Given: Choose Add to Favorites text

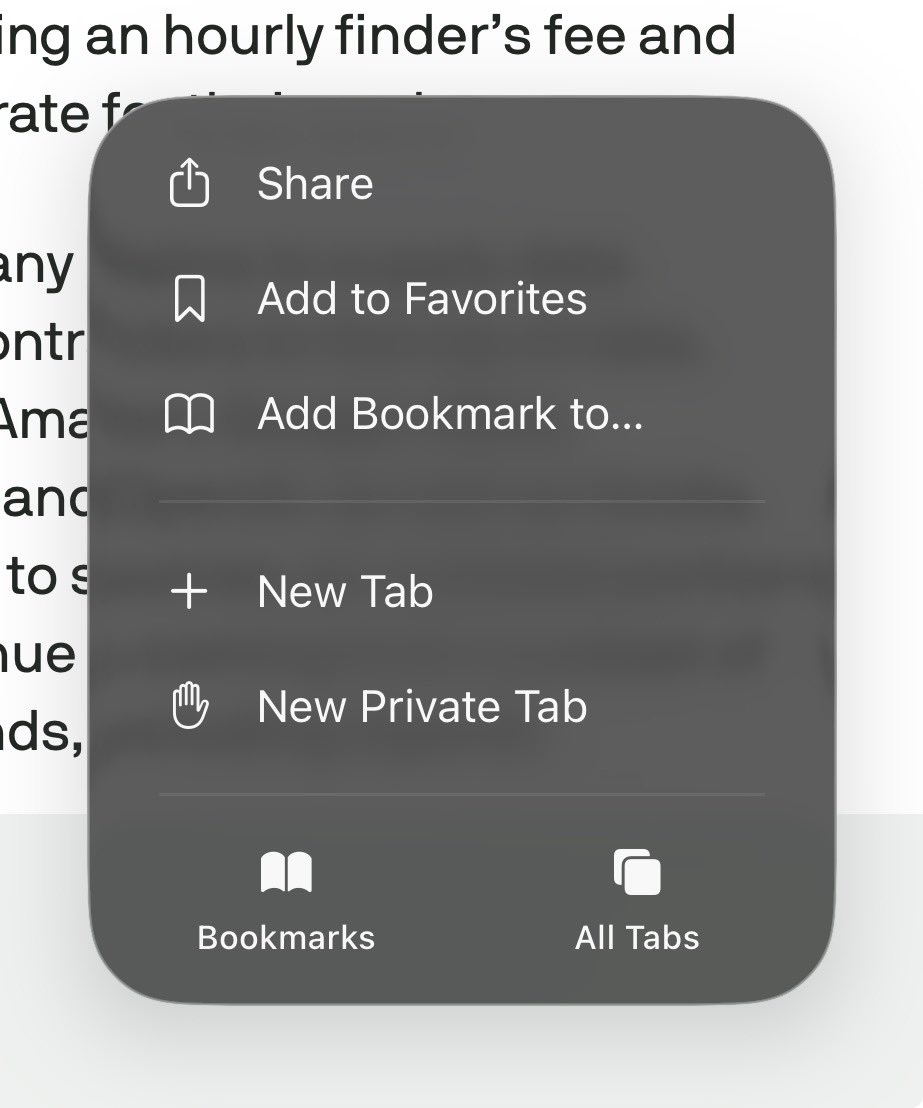Looking at the screenshot, I should [422, 298].
